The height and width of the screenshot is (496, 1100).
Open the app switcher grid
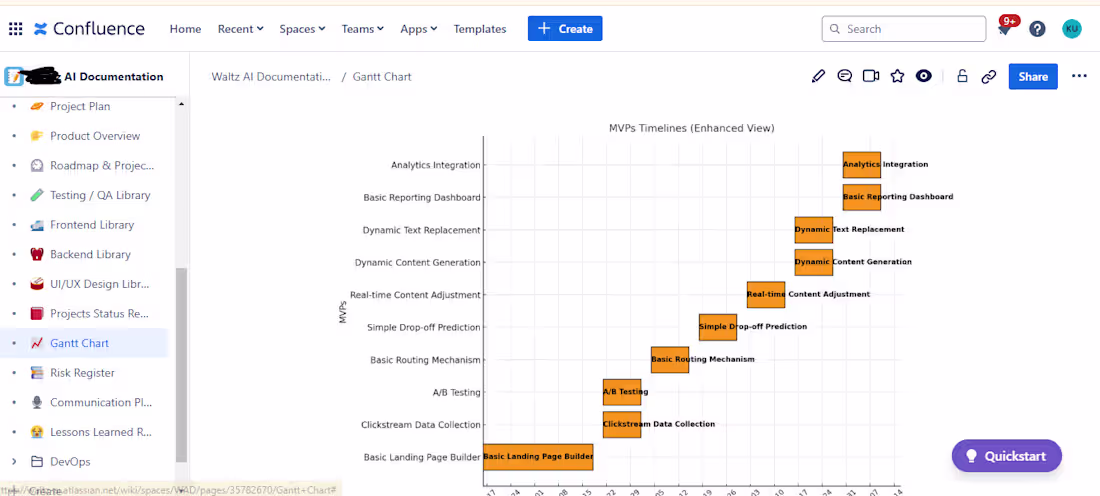(15, 29)
